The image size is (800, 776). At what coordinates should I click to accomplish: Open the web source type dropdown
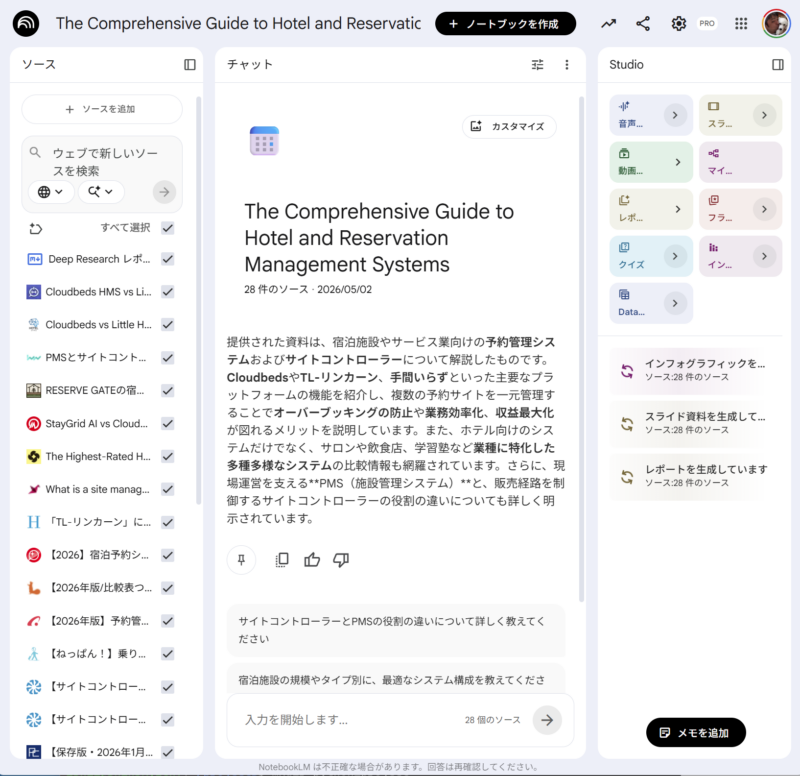[51, 192]
